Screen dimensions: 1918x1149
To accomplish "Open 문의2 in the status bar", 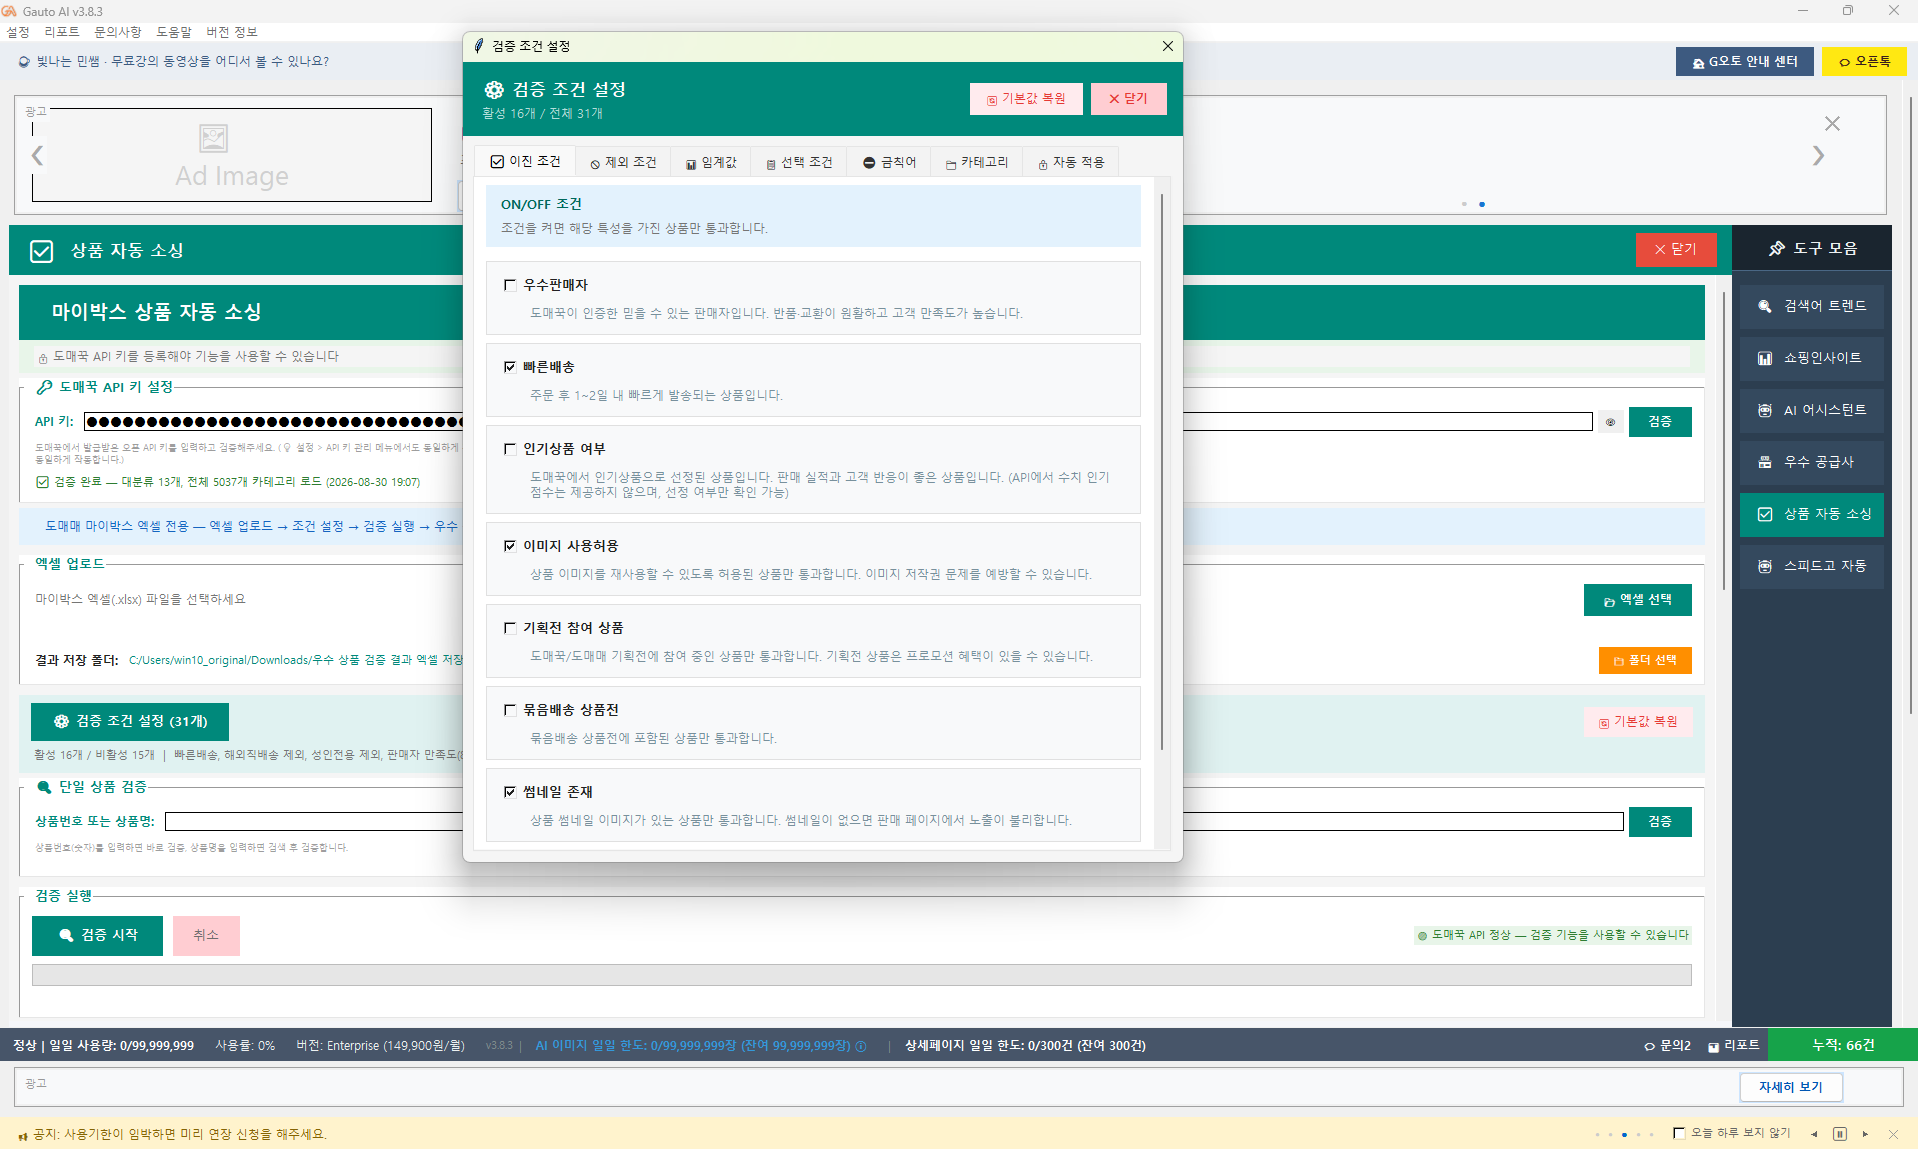I will (1667, 1046).
